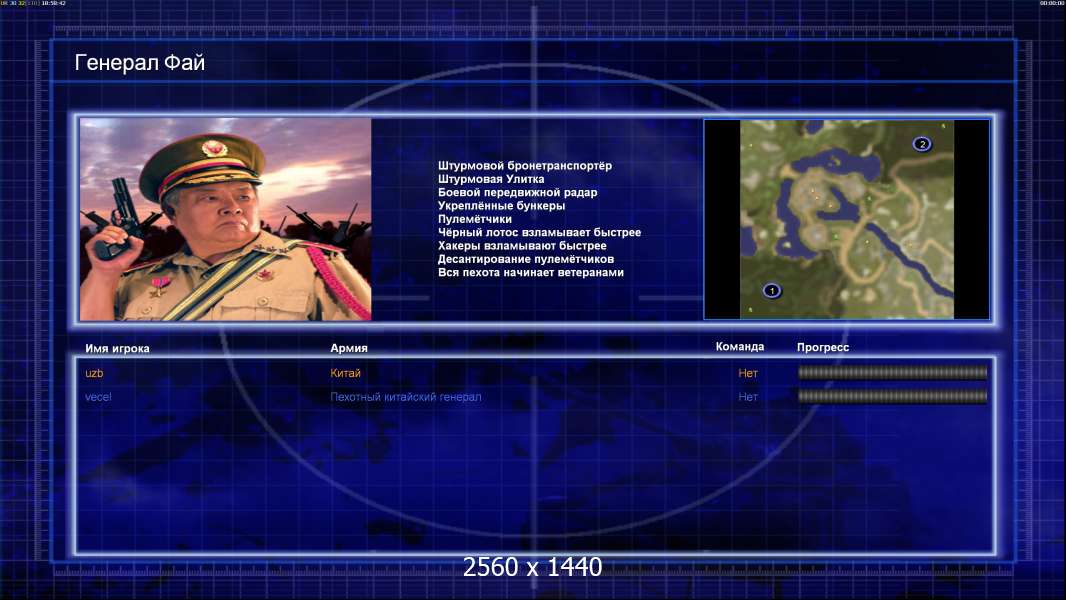Click army entry 'Китай' for uzb
Viewport: 1066px width, 600px height.
(345, 373)
